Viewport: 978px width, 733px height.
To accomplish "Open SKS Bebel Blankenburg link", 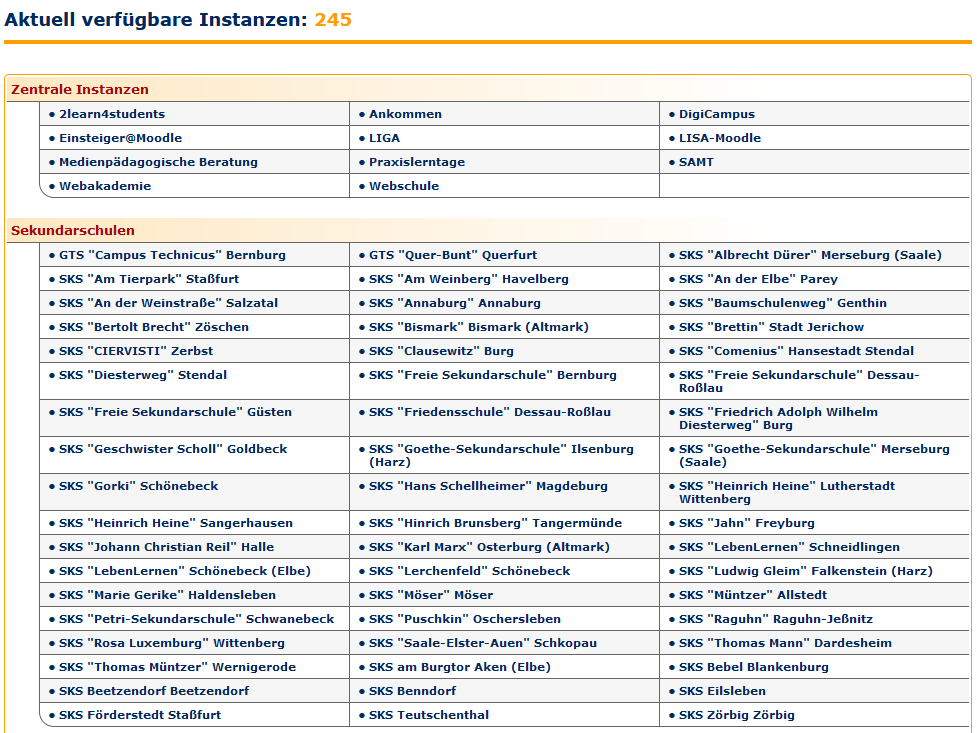I will [x=753, y=667].
